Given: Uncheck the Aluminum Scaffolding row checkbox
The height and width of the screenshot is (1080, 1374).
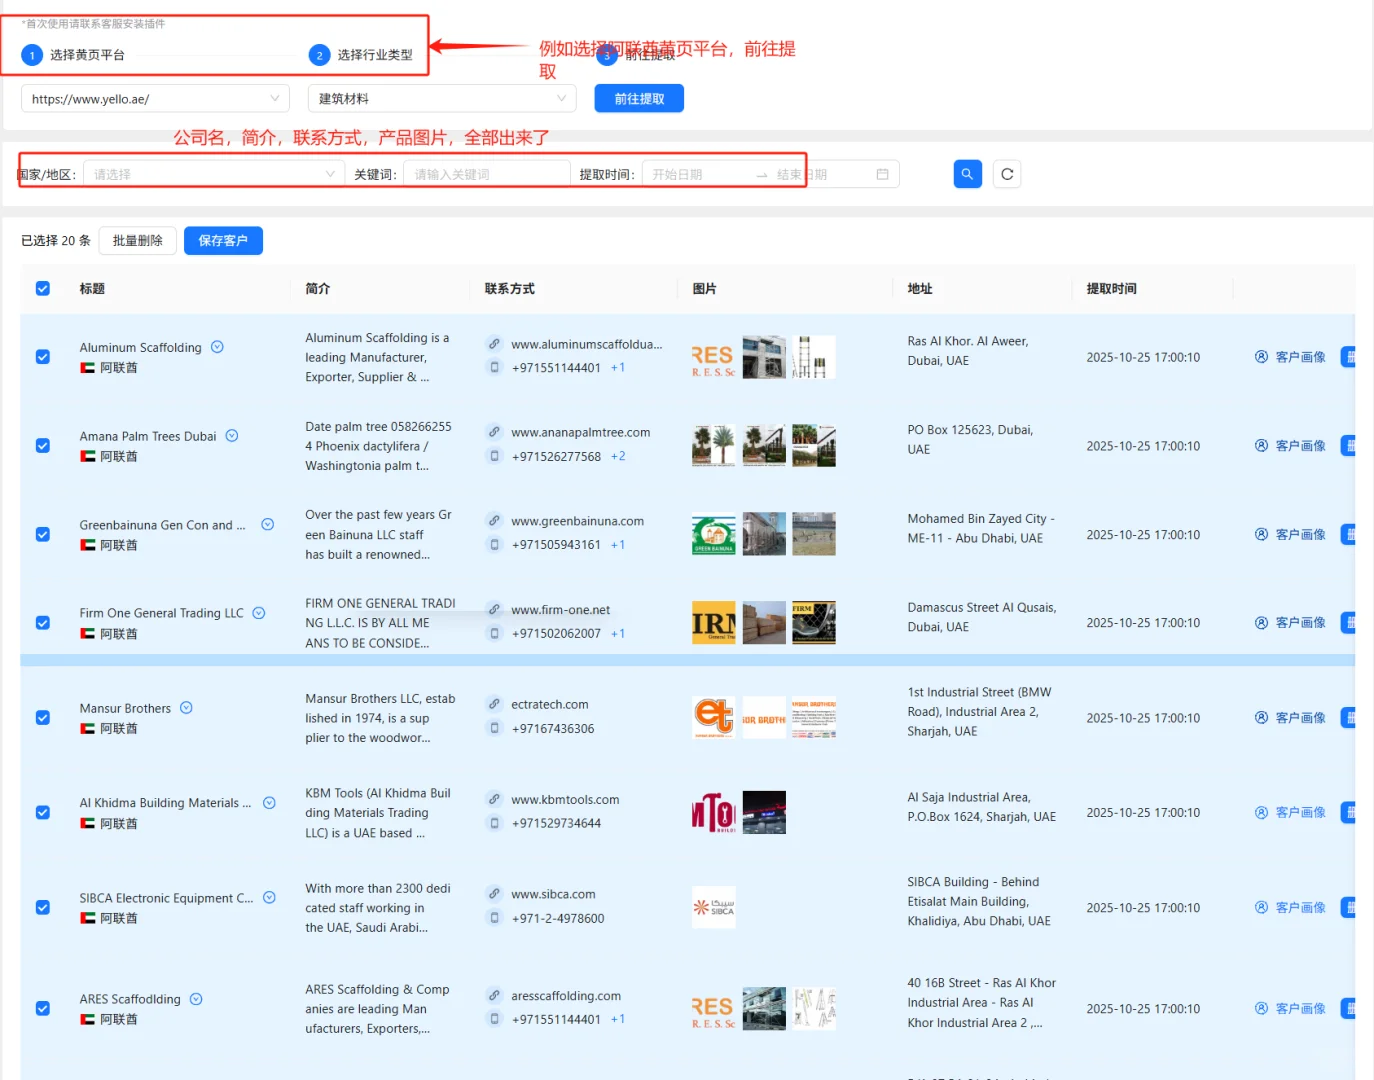Looking at the screenshot, I should [43, 357].
